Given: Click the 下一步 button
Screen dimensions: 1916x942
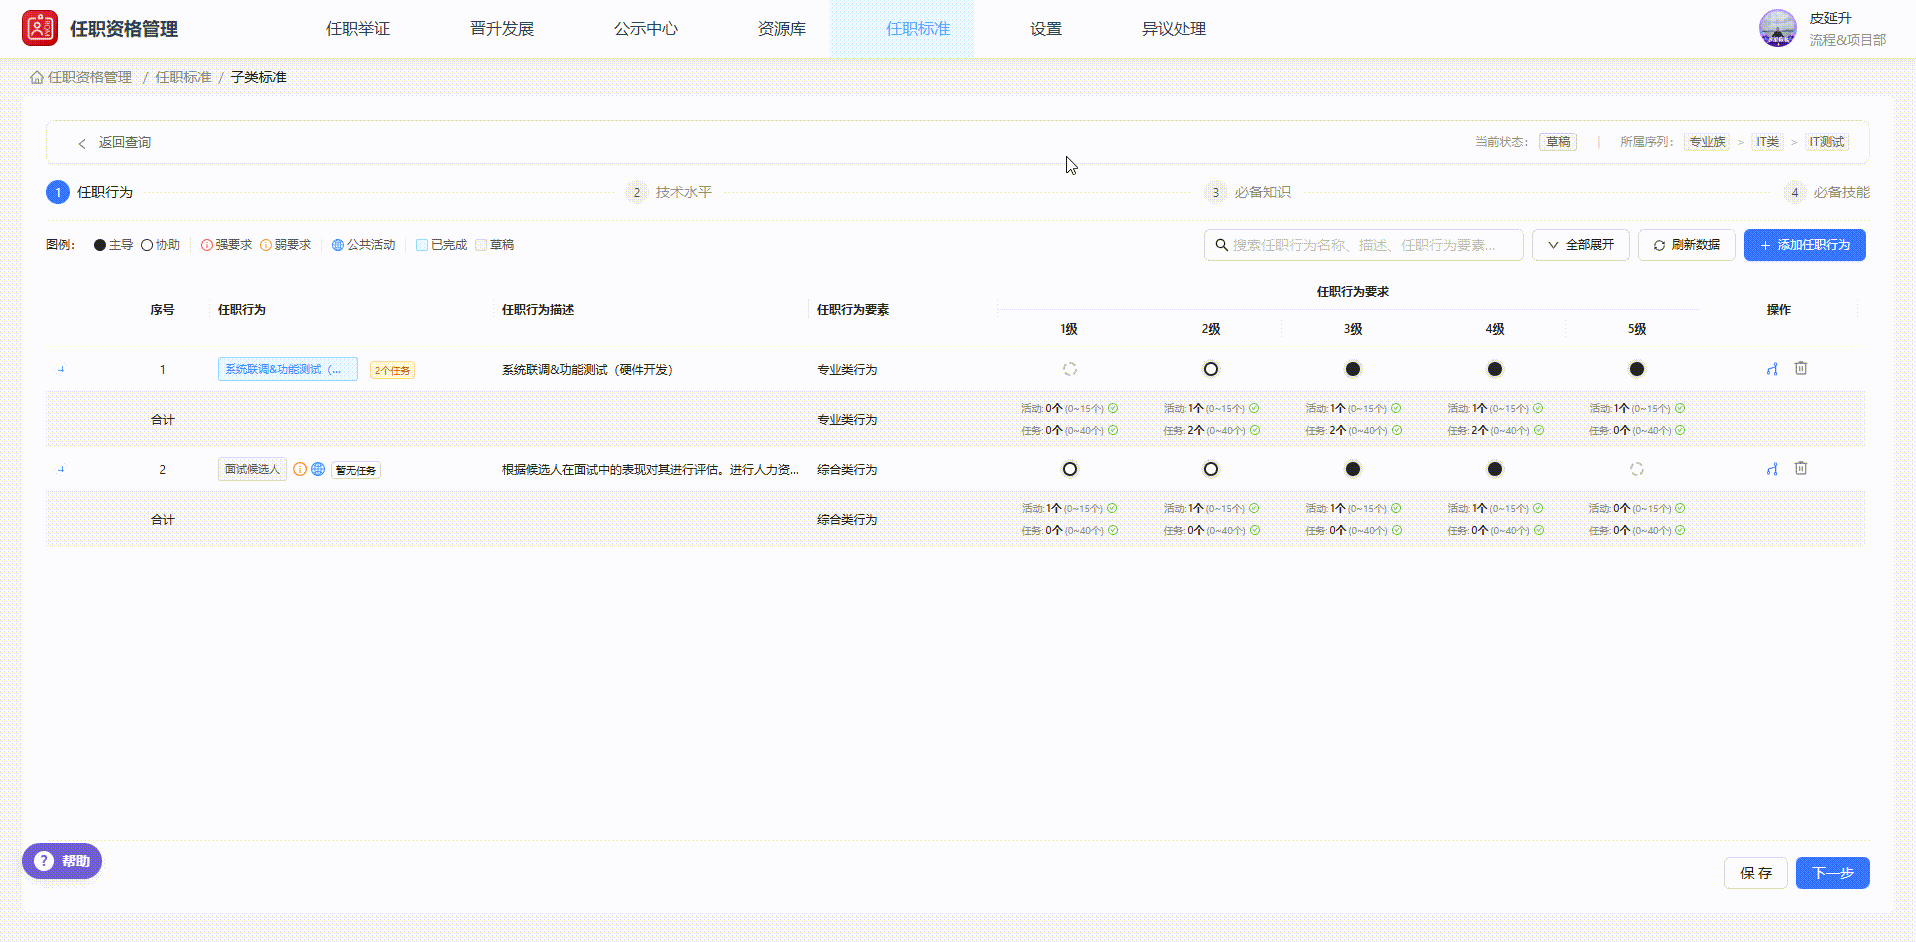Looking at the screenshot, I should [x=1832, y=873].
